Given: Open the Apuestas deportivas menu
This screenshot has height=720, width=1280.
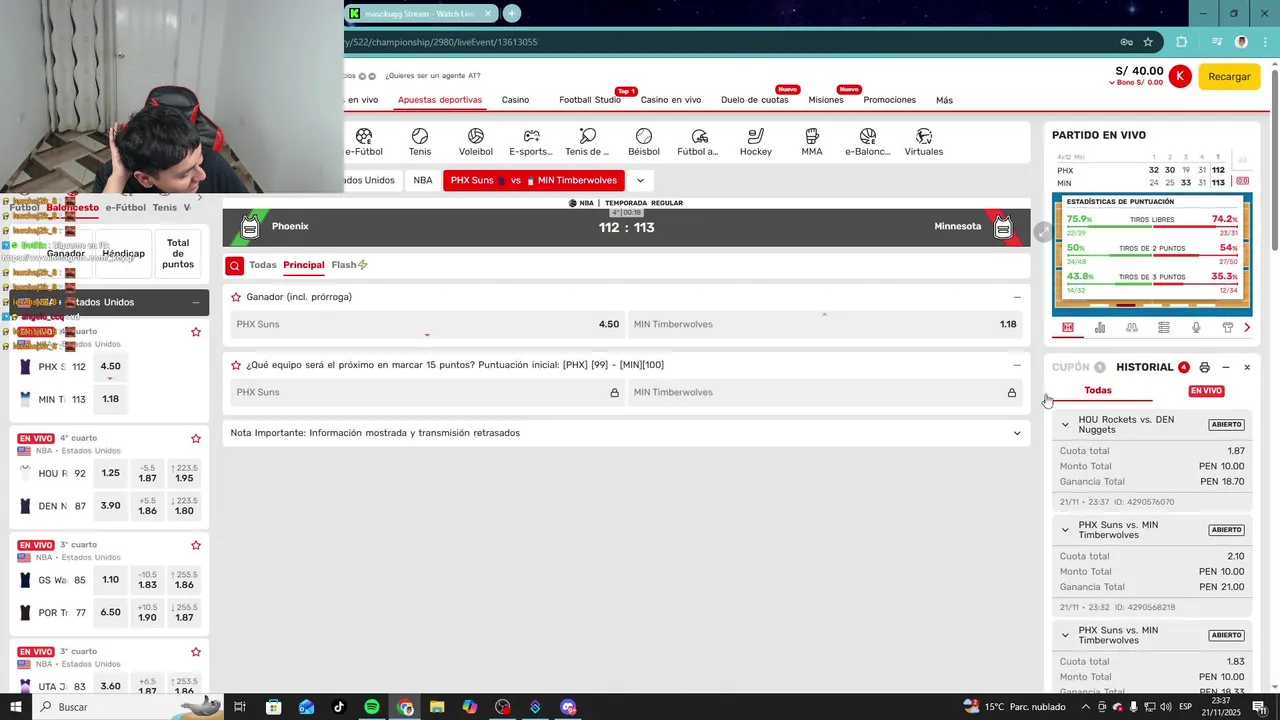Looking at the screenshot, I should (440, 100).
